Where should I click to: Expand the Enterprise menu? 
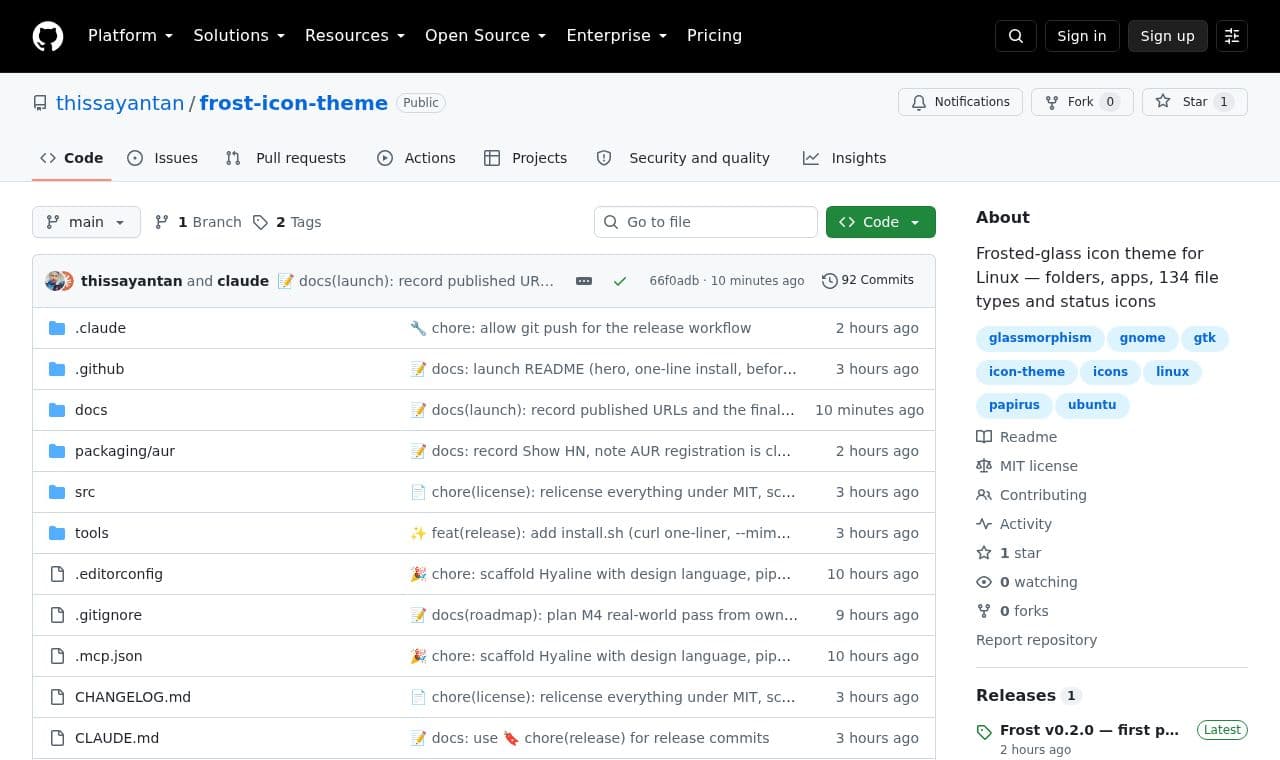click(x=617, y=36)
